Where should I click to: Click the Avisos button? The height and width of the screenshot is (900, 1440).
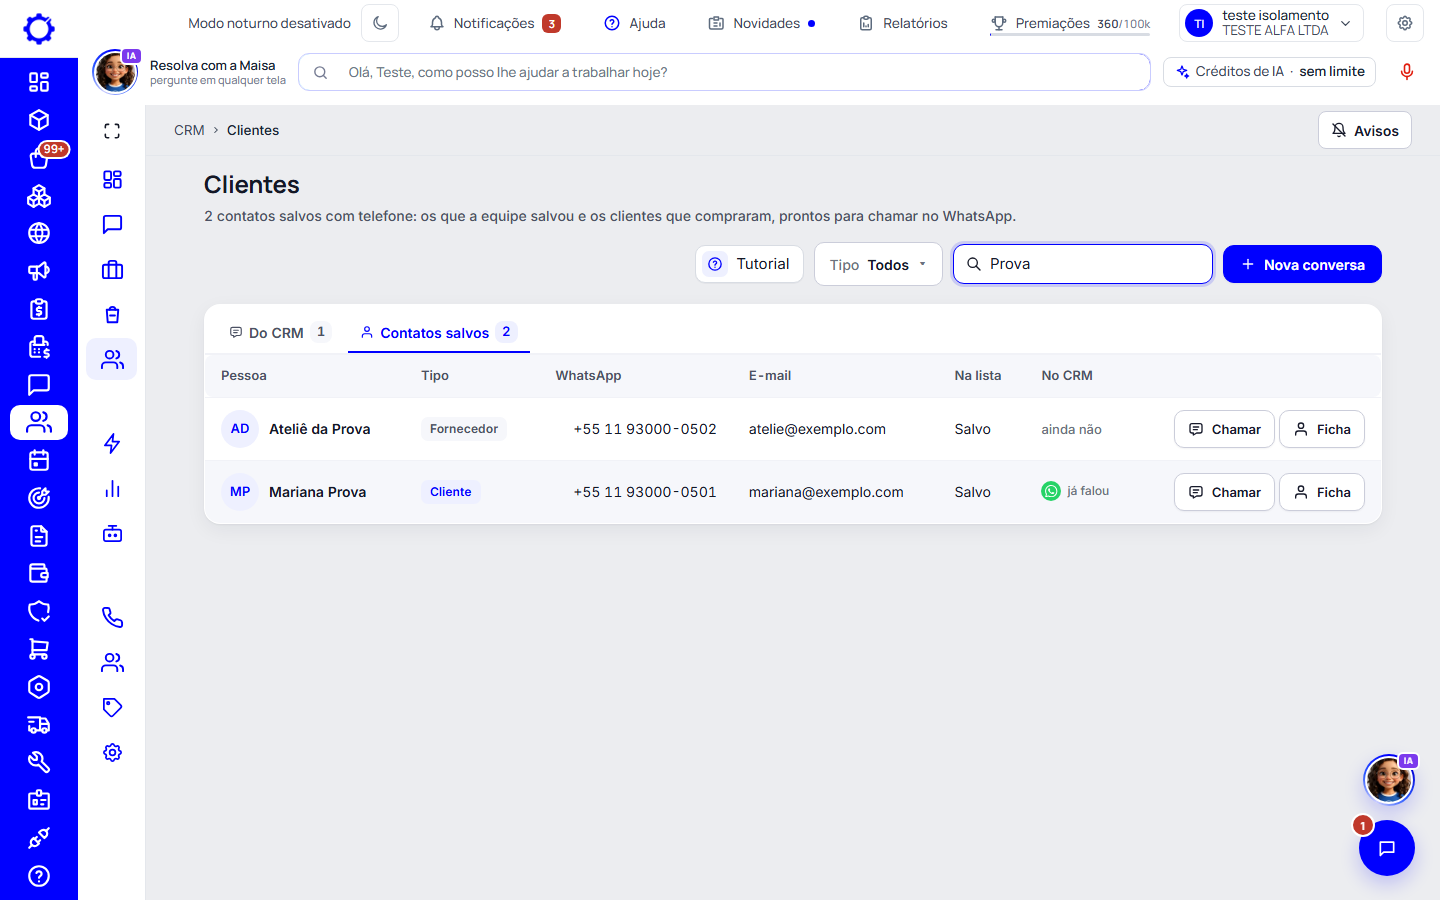pos(1365,130)
